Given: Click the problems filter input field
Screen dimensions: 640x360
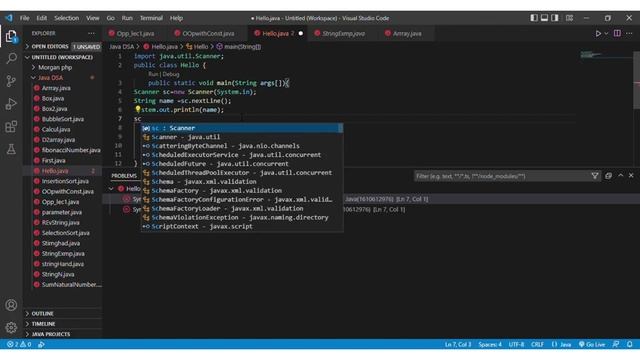Looking at the screenshot, I should coord(501,176).
